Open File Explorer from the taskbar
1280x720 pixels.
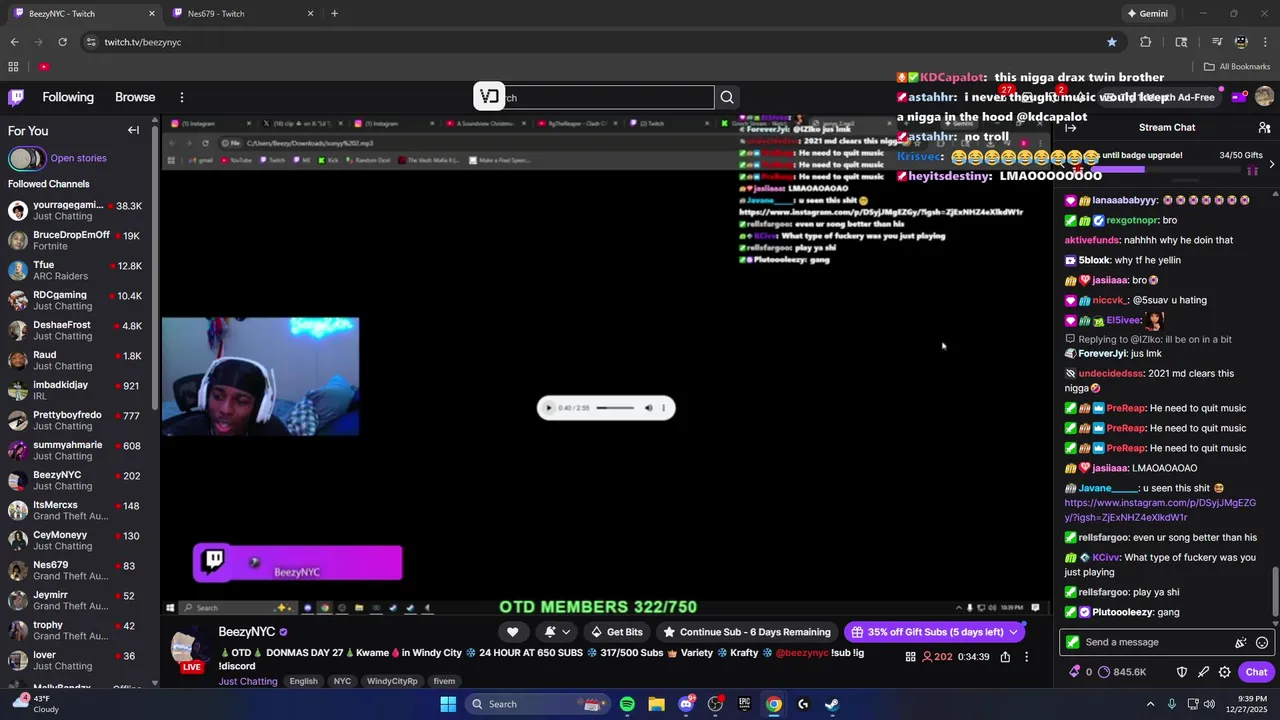[x=656, y=704]
